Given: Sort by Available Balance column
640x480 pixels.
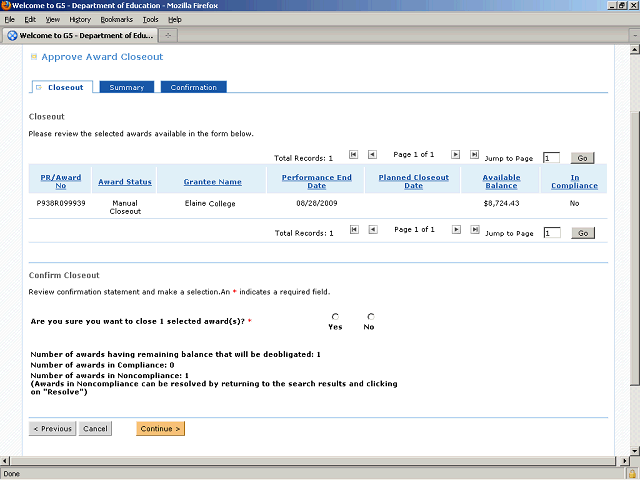Looking at the screenshot, I should pyautogui.click(x=501, y=182).
